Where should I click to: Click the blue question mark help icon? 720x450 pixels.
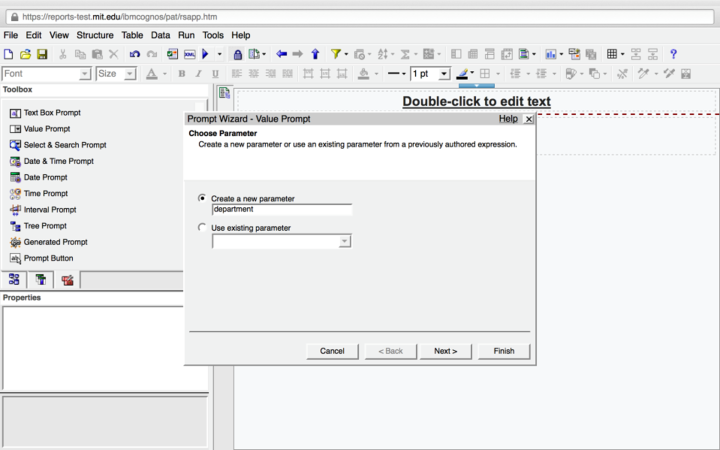(x=673, y=54)
